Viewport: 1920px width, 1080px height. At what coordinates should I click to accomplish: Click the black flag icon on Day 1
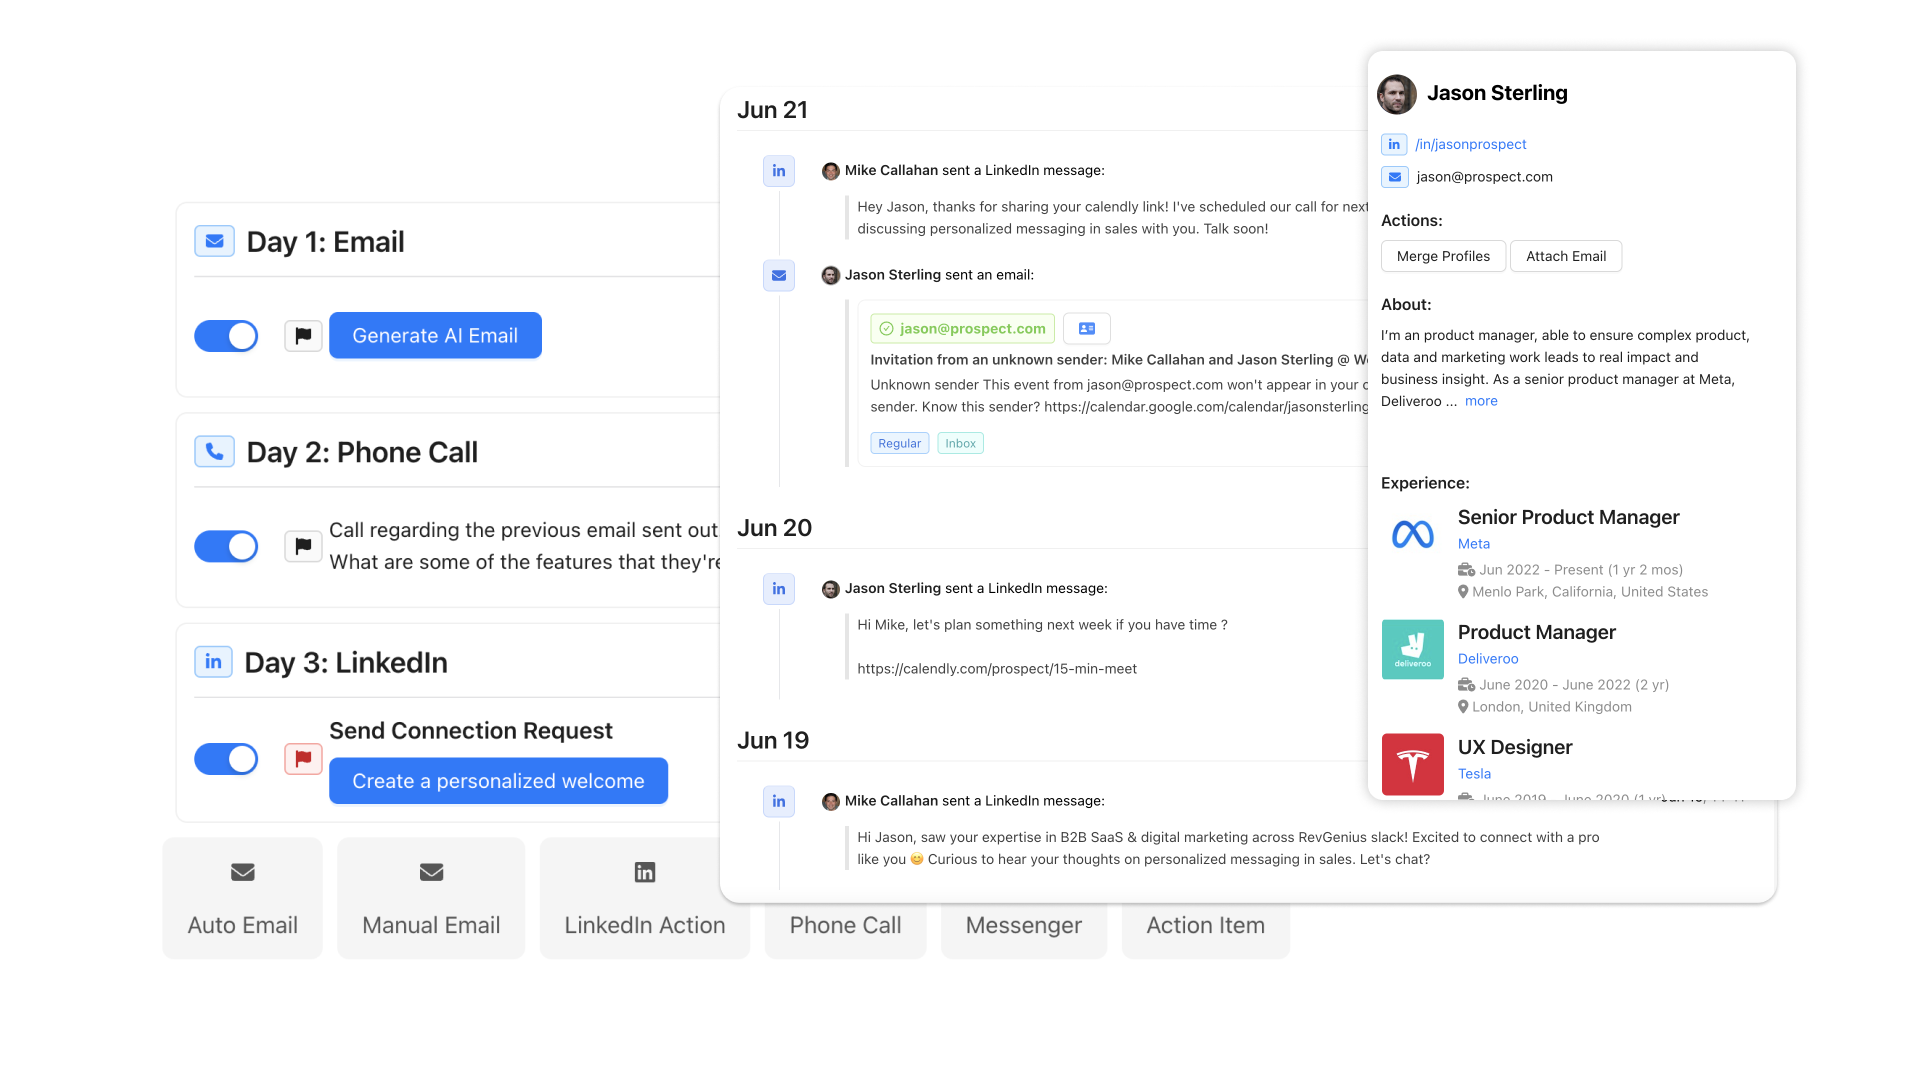click(x=303, y=336)
